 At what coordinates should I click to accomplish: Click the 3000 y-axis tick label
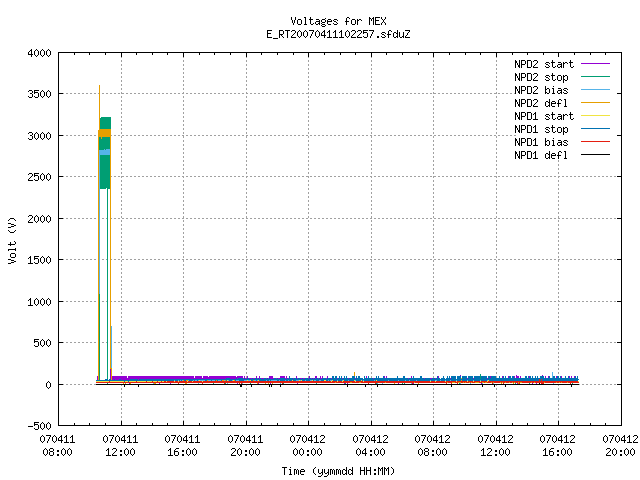point(40,136)
